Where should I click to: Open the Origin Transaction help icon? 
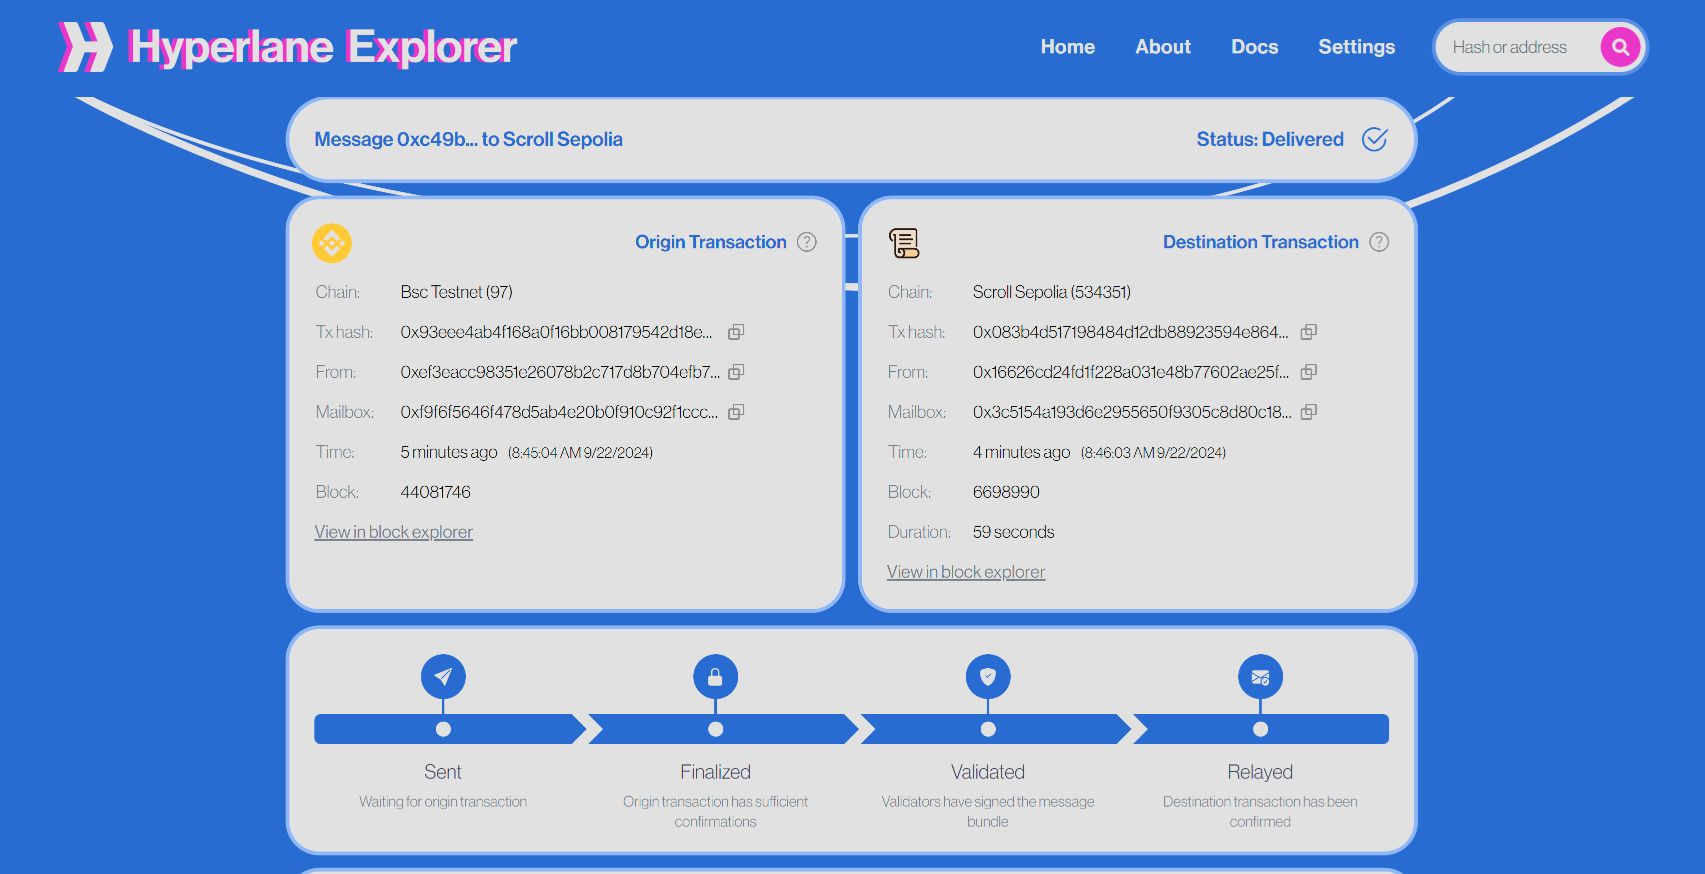tap(807, 242)
